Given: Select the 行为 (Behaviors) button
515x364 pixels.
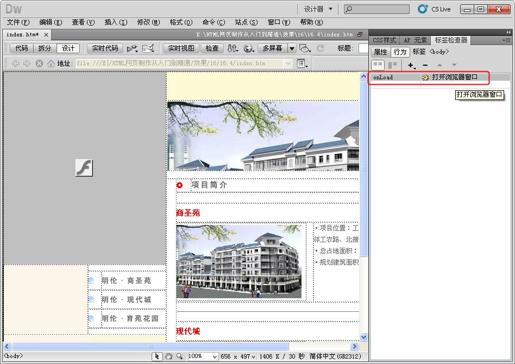Looking at the screenshot, I should 400,52.
